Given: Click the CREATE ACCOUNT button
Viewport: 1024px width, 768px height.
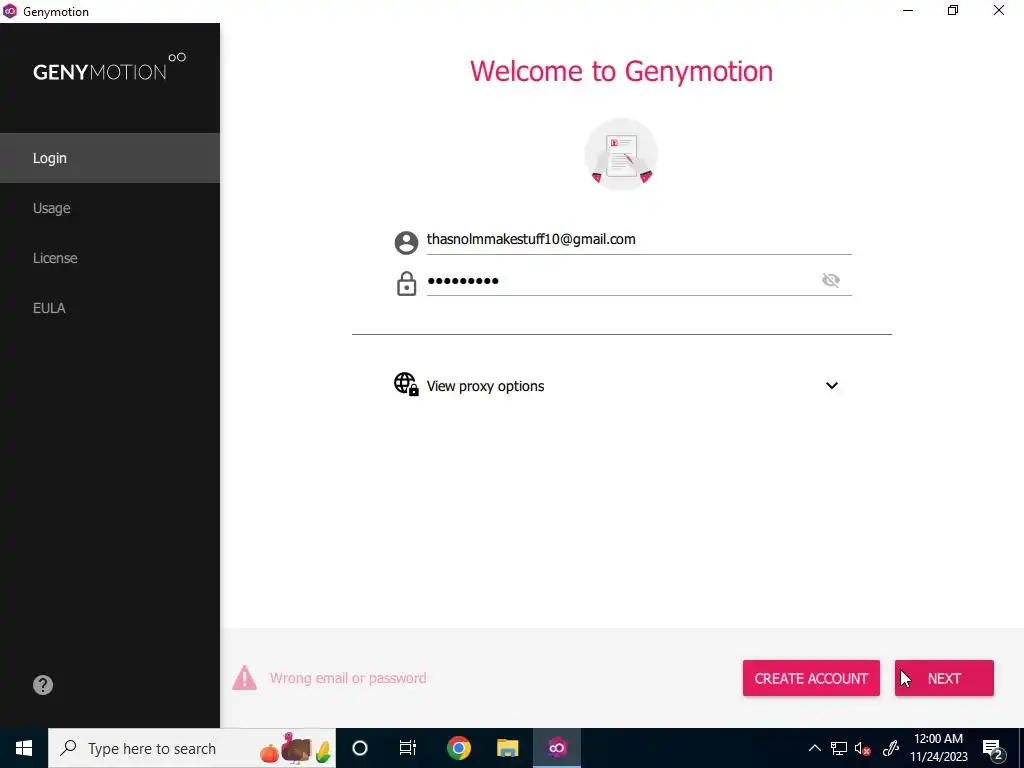Looking at the screenshot, I should click(x=811, y=678).
